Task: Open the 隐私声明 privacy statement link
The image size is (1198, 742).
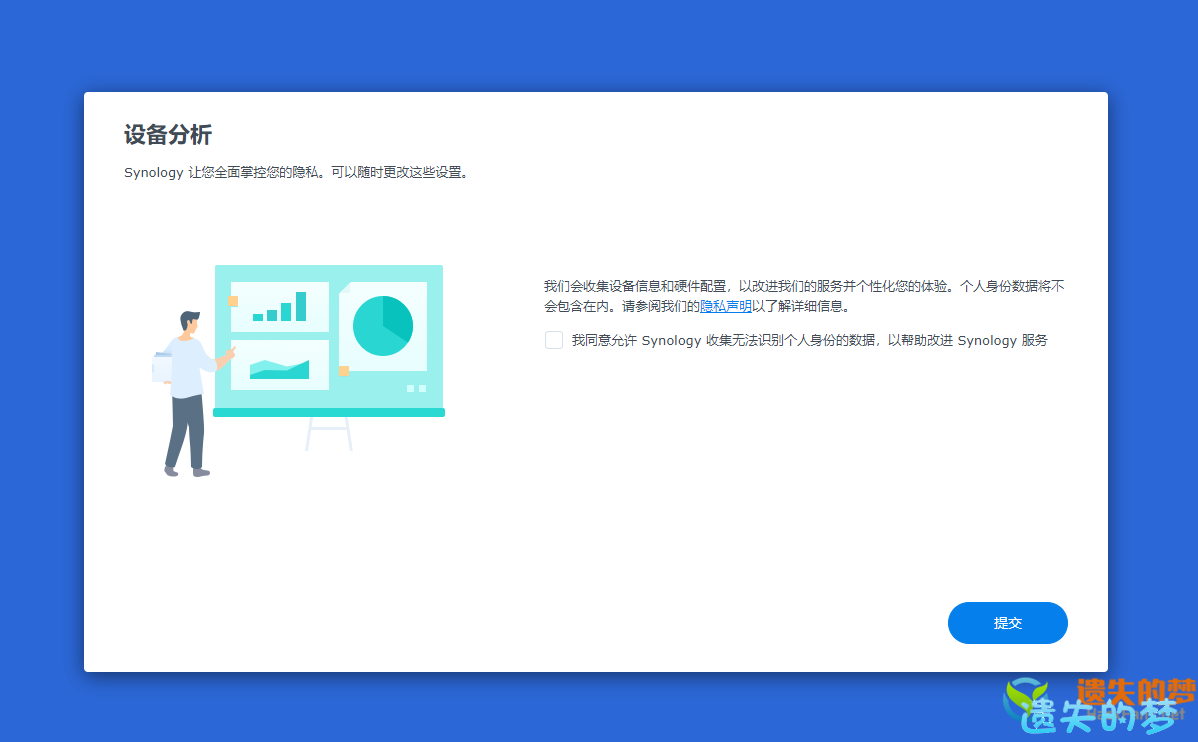Action: pyautogui.click(x=726, y=306)
